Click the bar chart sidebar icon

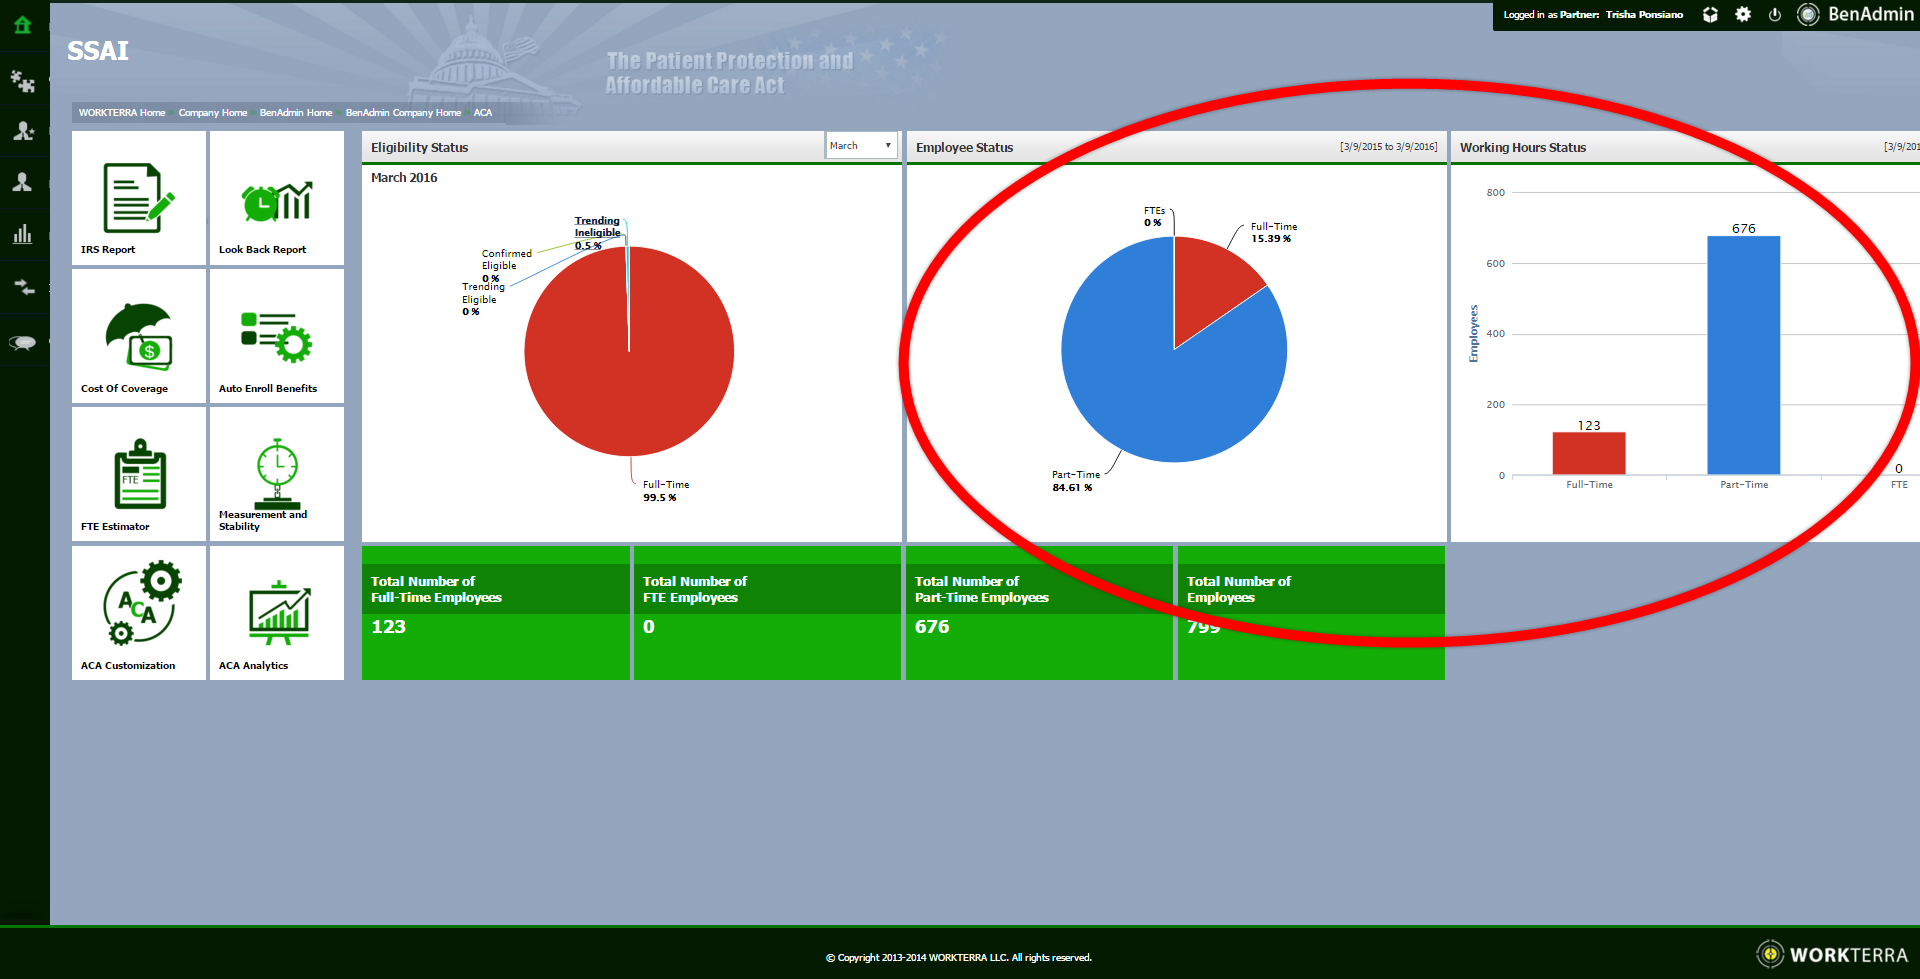pos(22,235)
